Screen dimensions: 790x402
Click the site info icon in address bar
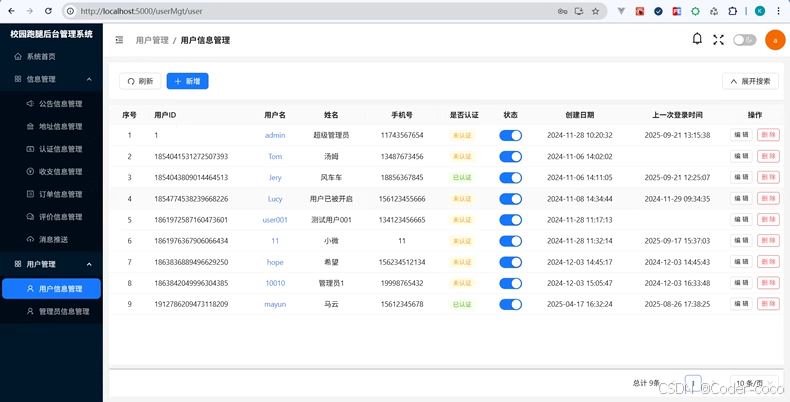point(71,11)
